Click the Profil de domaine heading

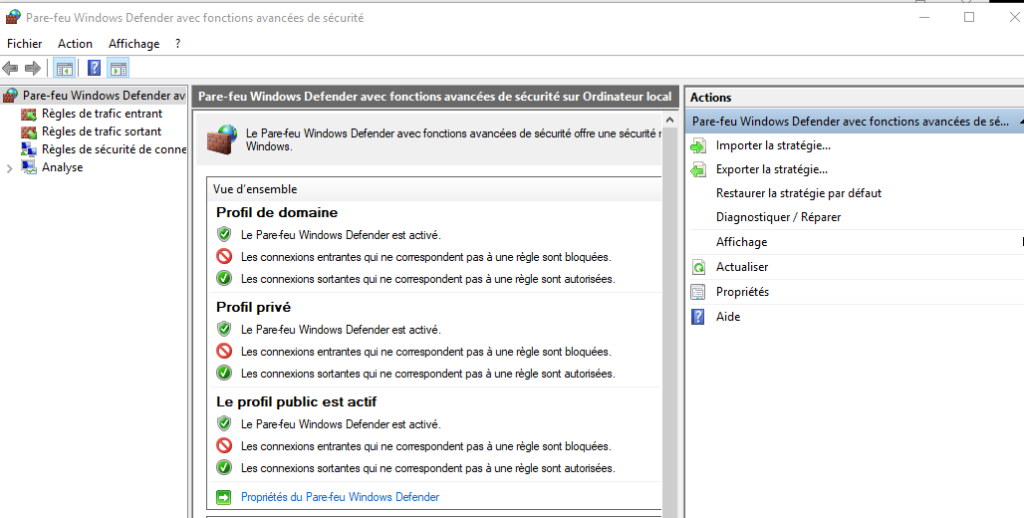[277, 212]
